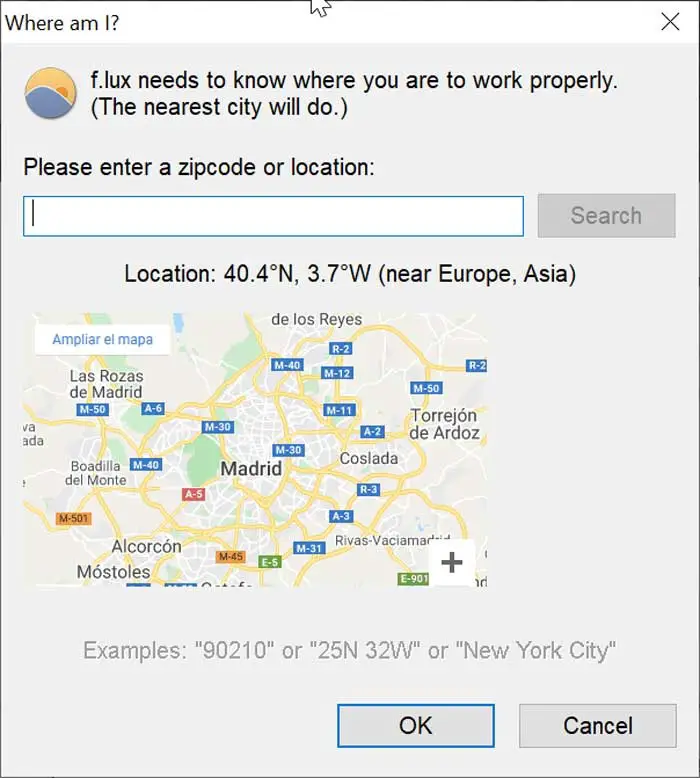Select the green E-901 route shield
Viewport: 700px width, 778px height.
[x=414, y=578]
